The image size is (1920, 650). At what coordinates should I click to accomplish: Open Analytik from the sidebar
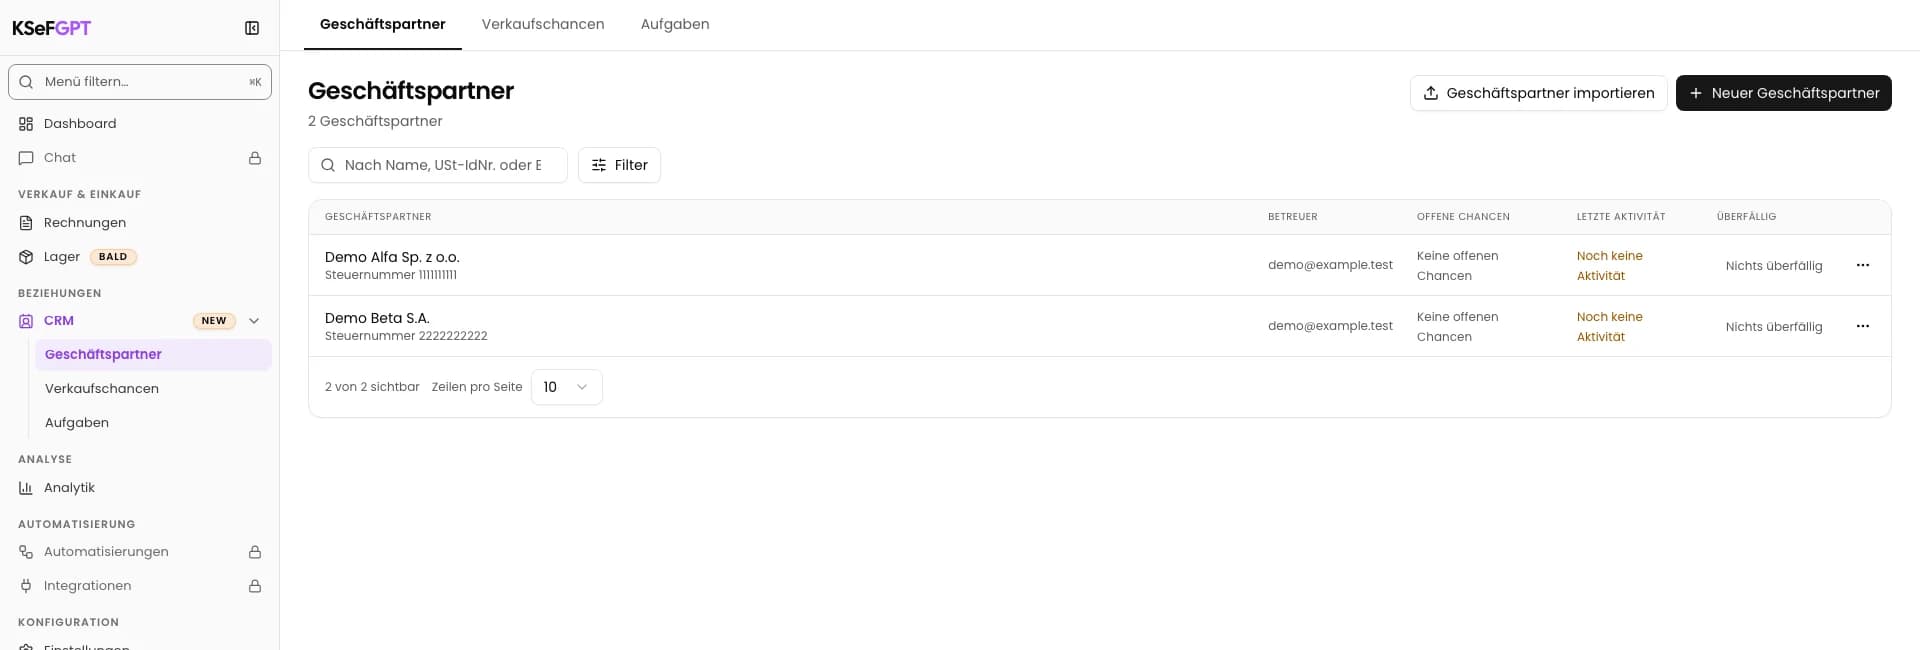(x=140, y=488)
